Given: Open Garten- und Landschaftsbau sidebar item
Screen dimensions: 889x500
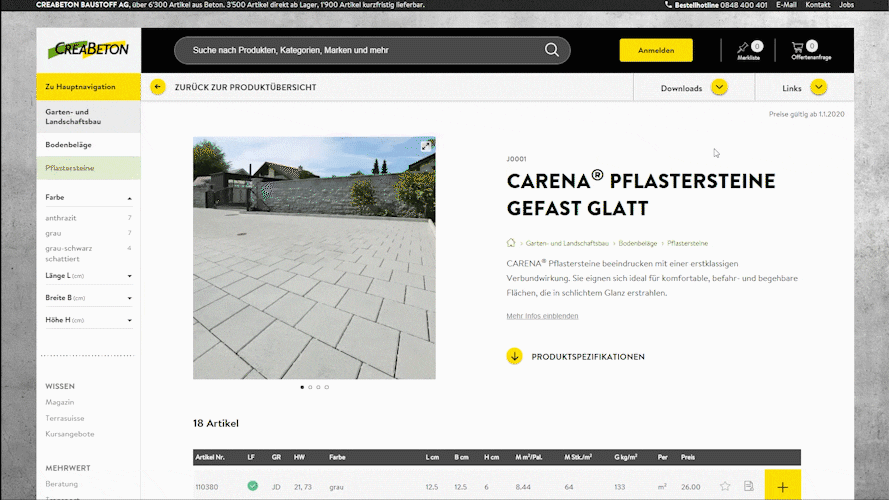Looking at the screenshot, I should click(88, 117).
